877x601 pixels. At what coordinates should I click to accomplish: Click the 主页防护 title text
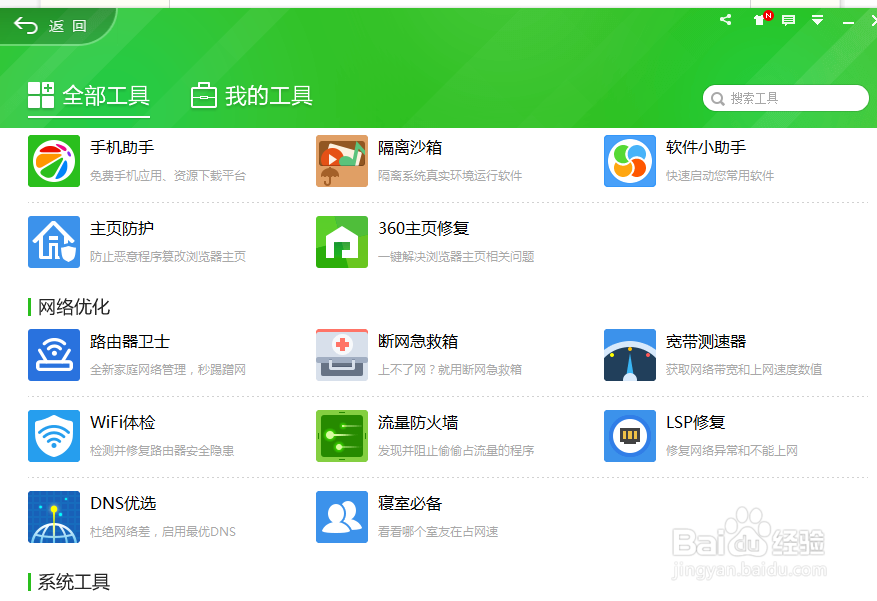[x=122, y=229]
